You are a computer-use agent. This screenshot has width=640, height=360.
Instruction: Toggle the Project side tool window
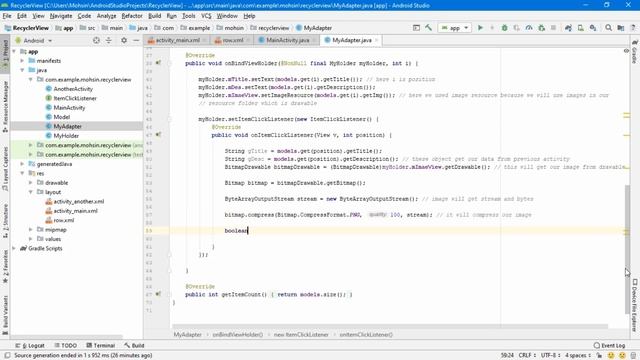(5, 54)
